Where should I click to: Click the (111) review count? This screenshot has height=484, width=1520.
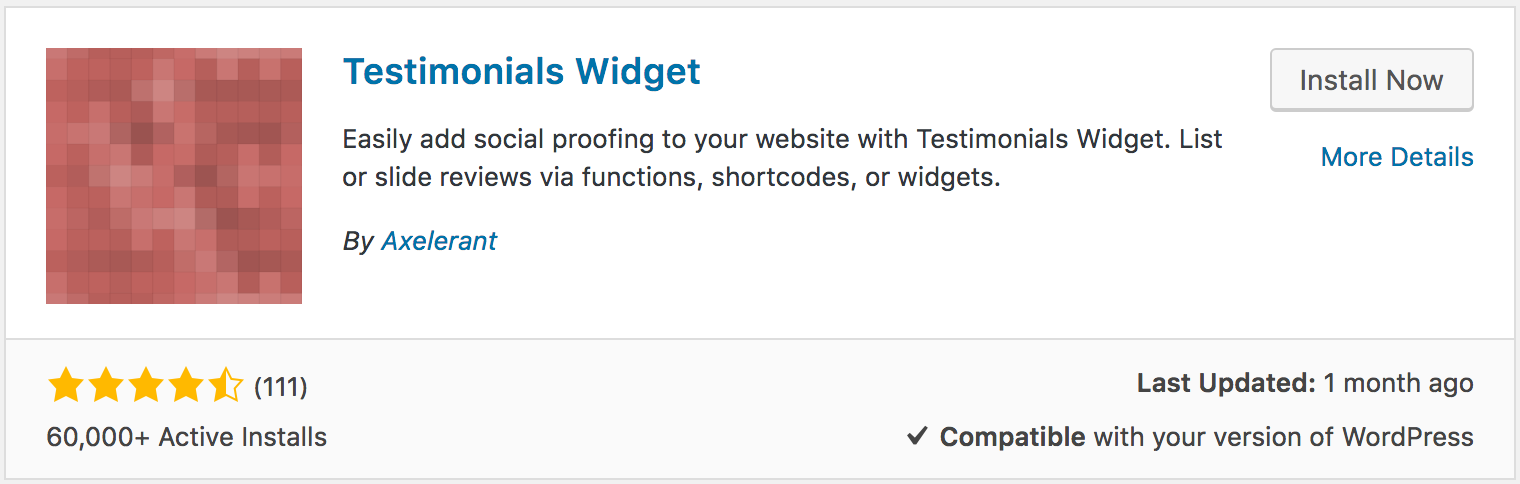pos(281,386)
